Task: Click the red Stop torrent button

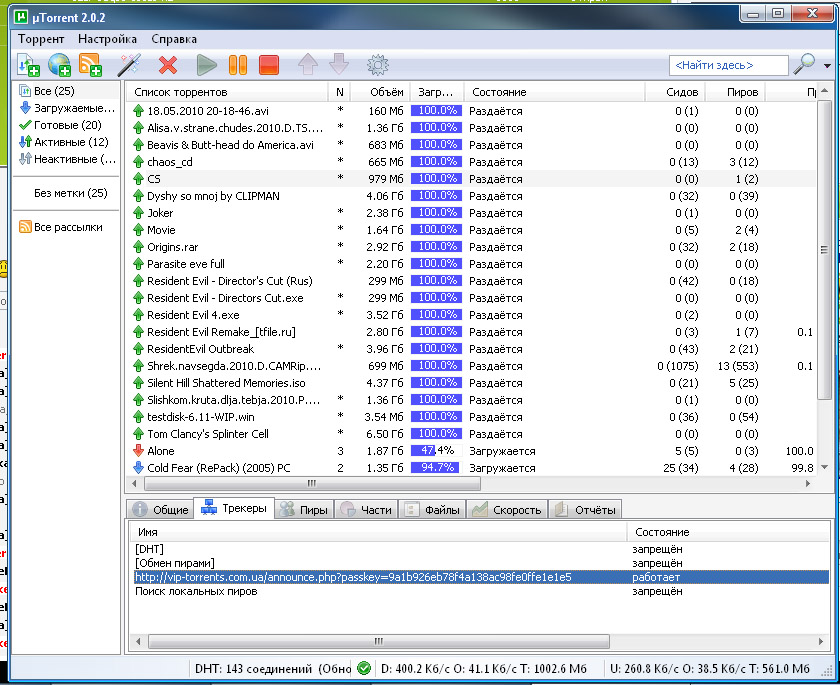Action: click(269, 65)
